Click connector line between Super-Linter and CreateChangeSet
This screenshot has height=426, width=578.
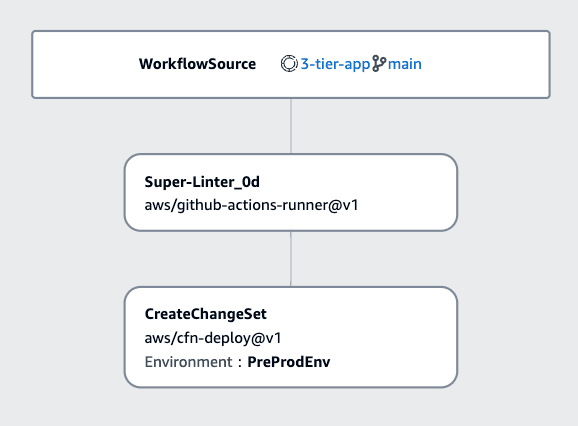coord(291,259)
